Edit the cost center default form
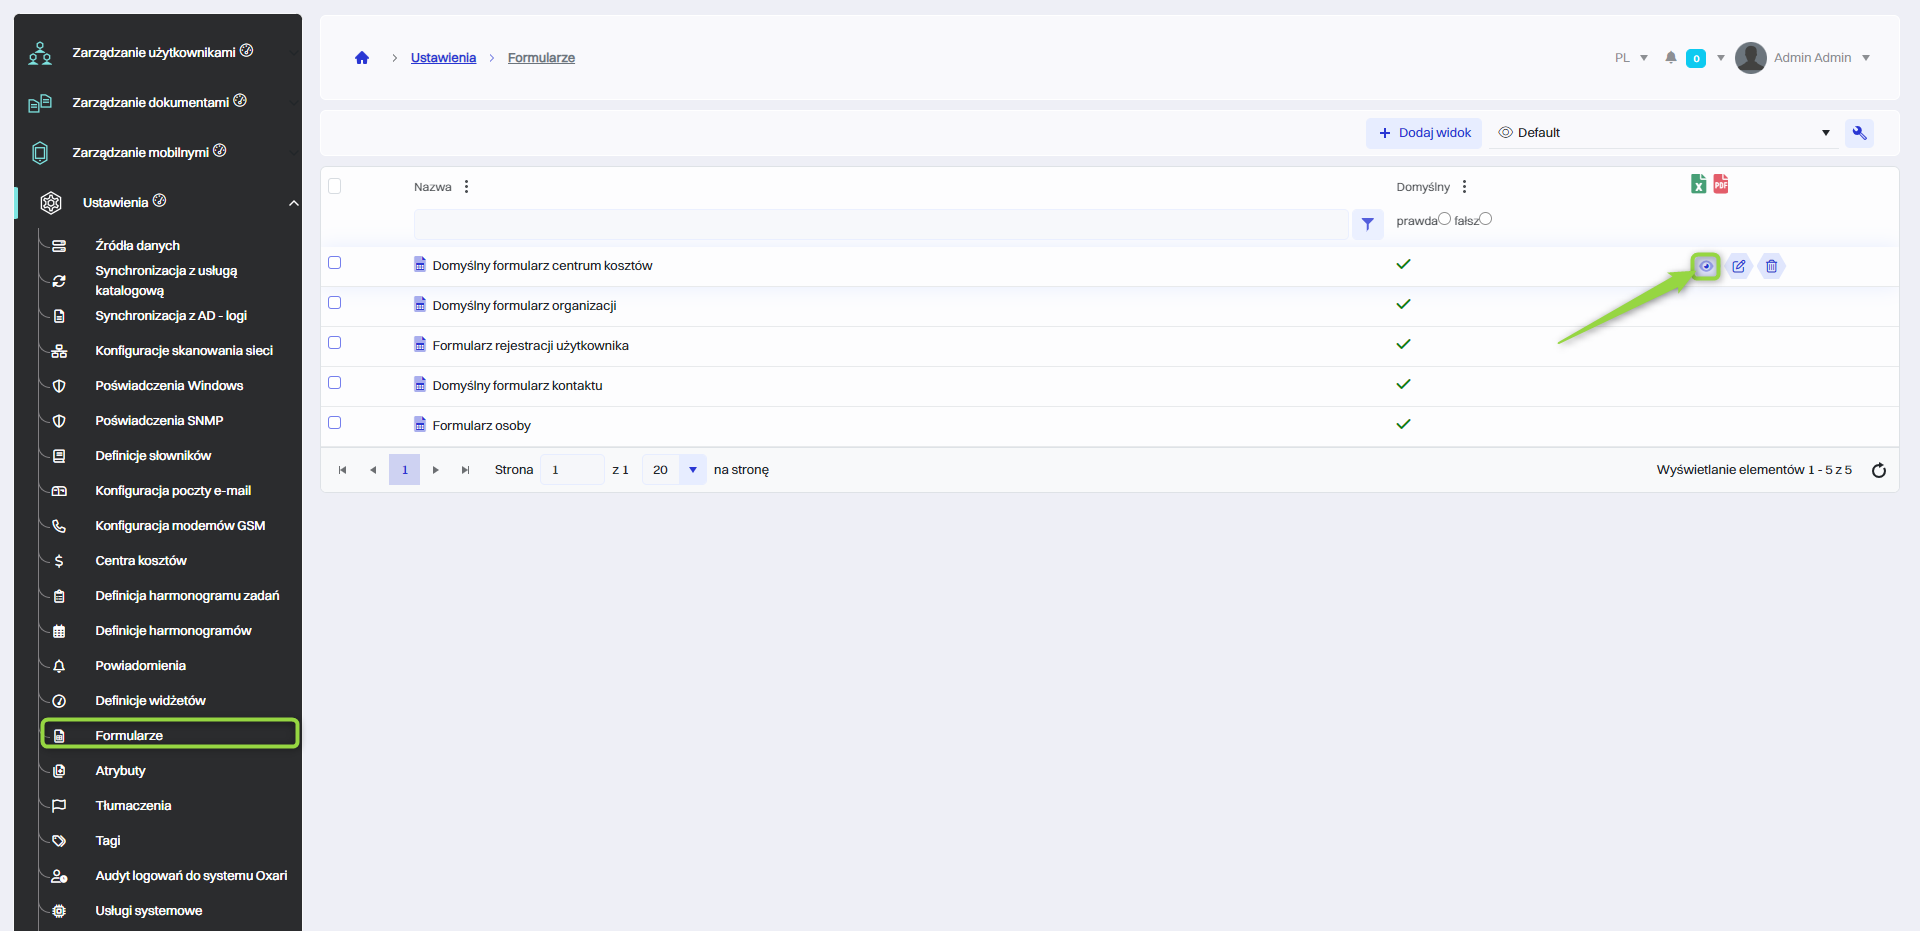 pyautogui.click(x=1739, y=266)
